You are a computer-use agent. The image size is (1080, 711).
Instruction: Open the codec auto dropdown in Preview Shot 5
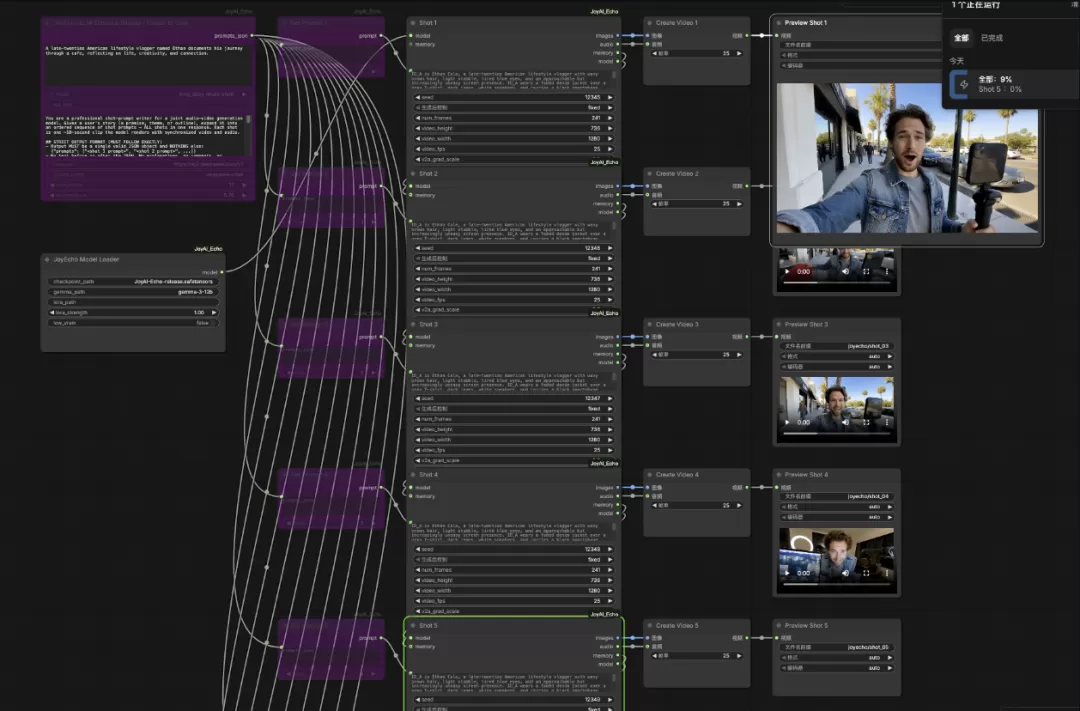837,668
